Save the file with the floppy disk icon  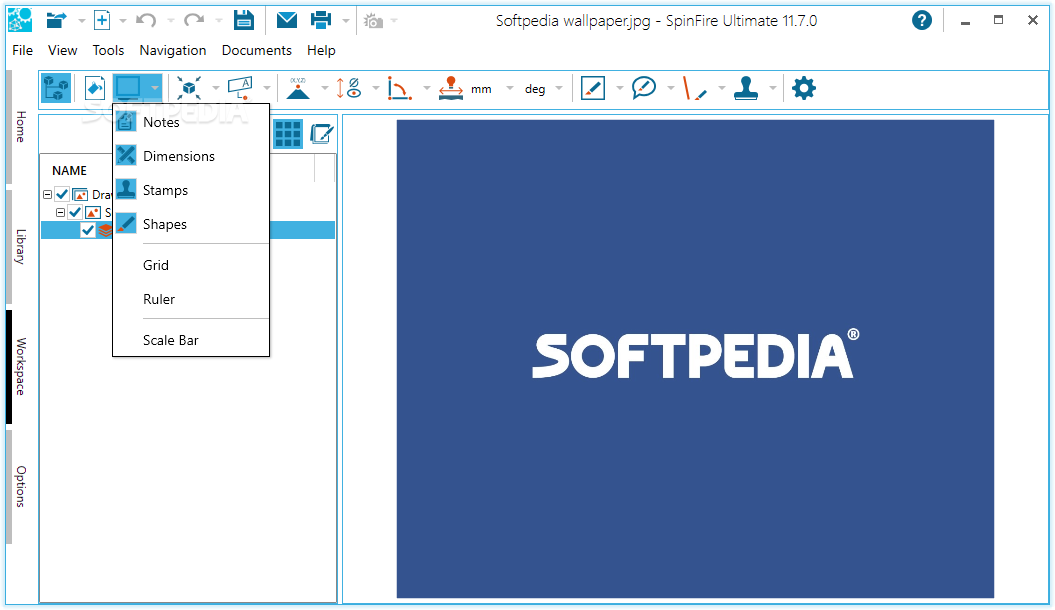pyautogui.click(x=244, y=20)
